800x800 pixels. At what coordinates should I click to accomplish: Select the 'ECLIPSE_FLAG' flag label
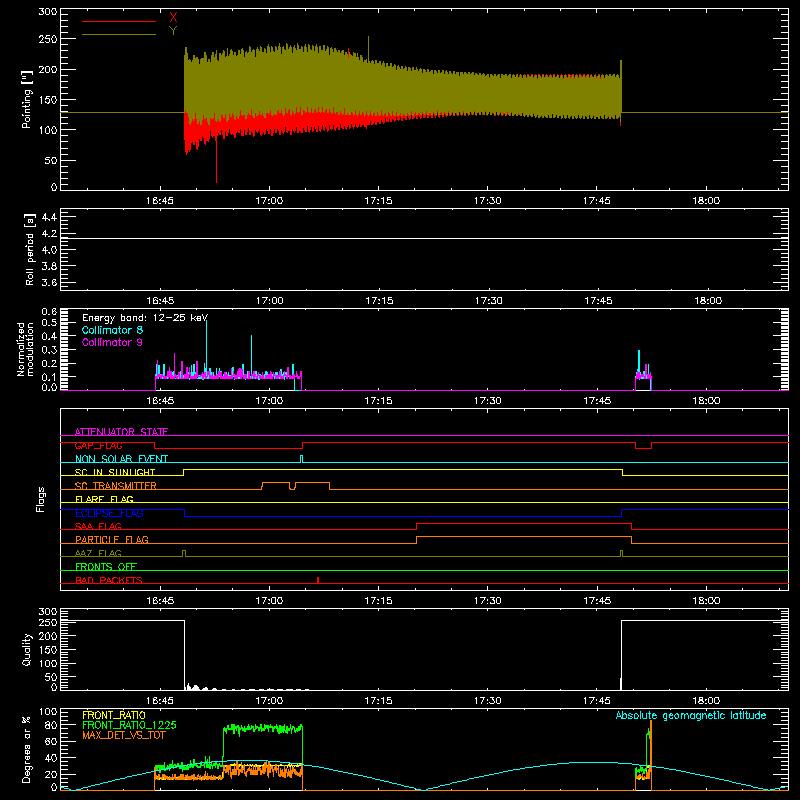pos(109,513)
